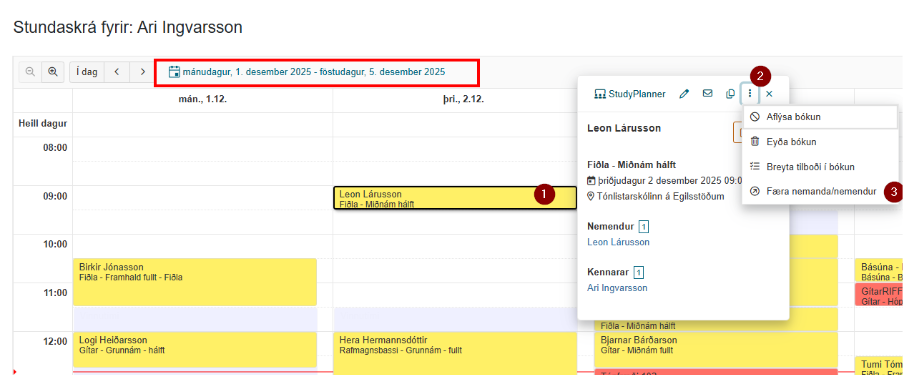The image size is (903, 375).
Task: Select Hera Hermannsdóttir lesson block
Action: (455, 353)
